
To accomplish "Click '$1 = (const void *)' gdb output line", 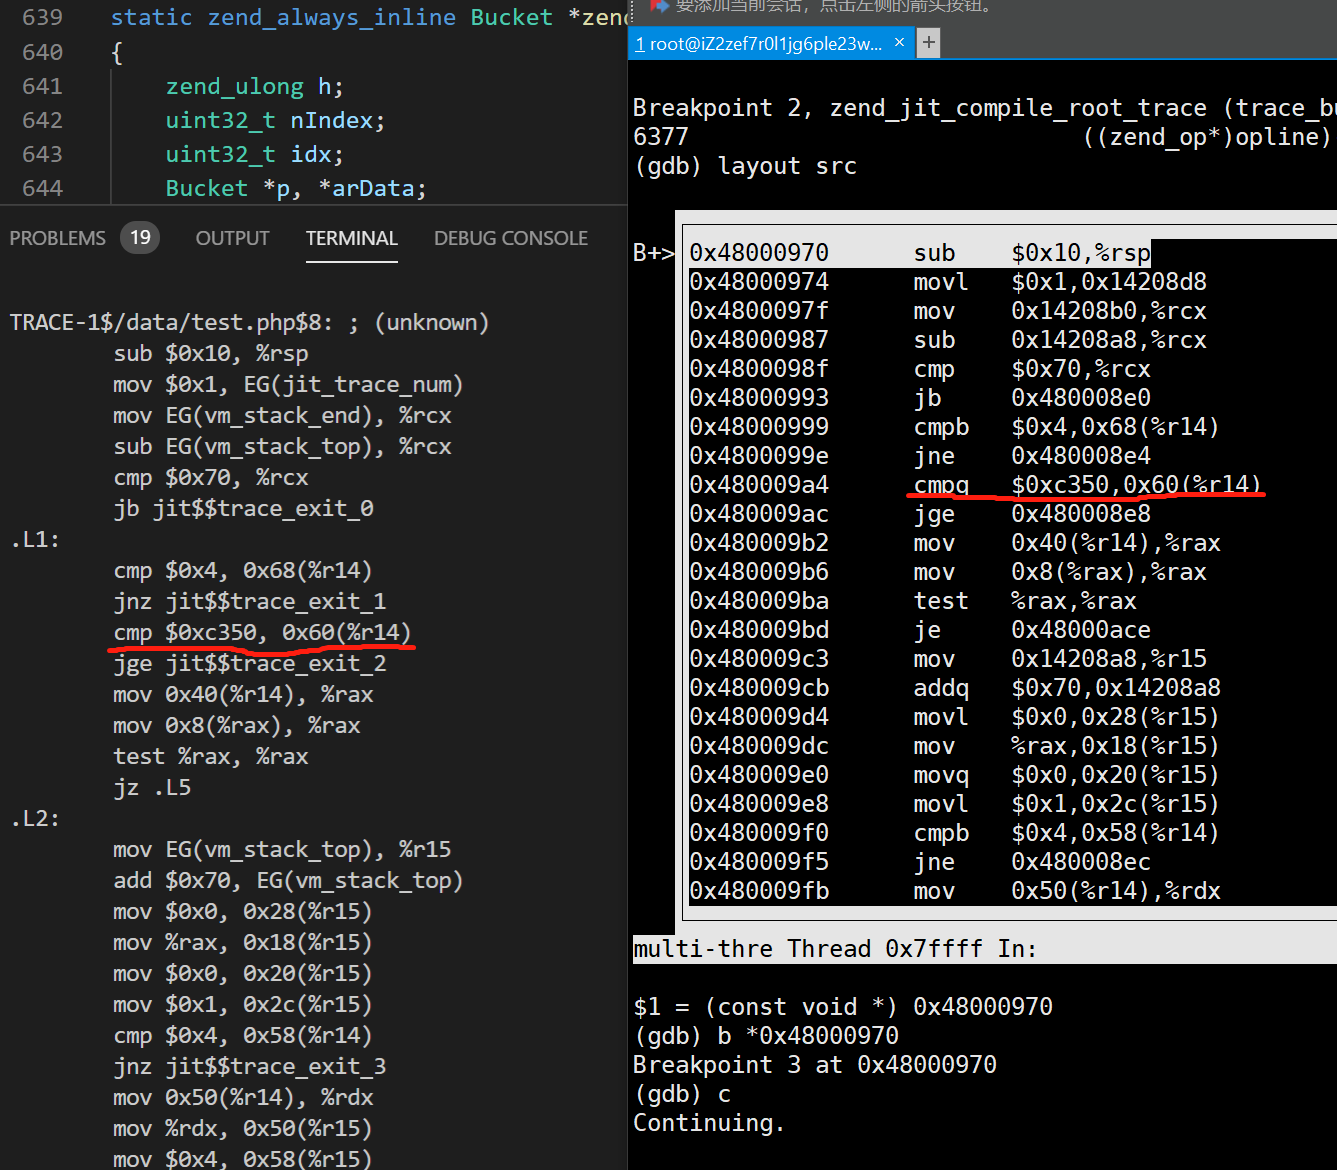I will (x=843, y=1007).
